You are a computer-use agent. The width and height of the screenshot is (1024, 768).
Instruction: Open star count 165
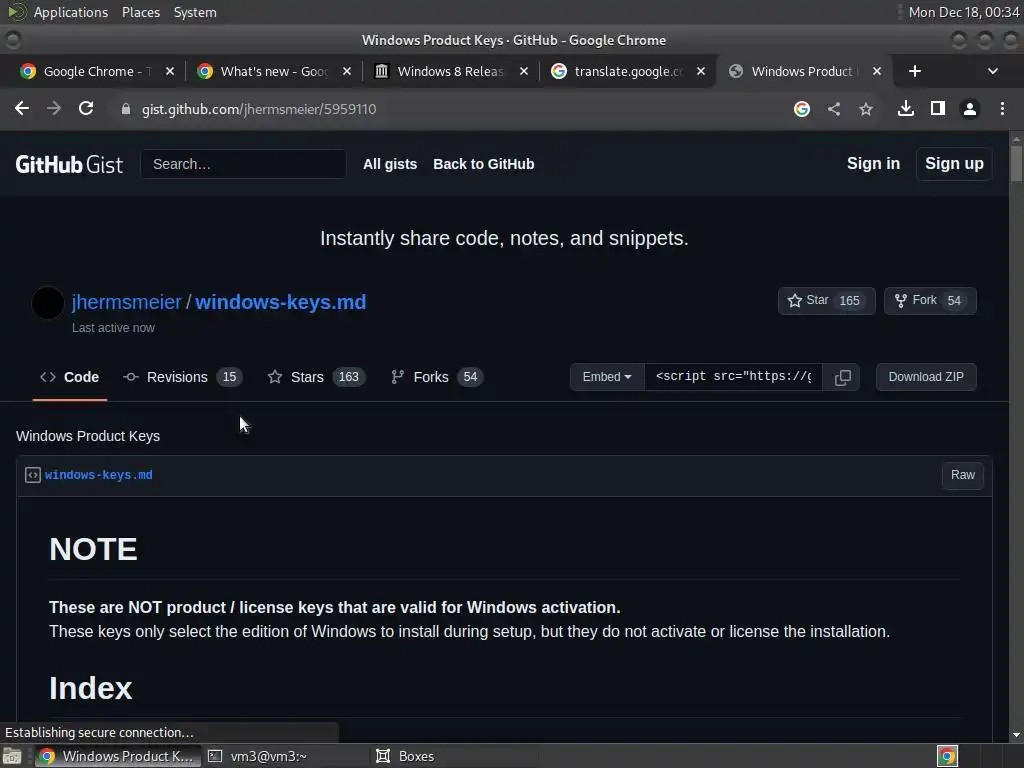click(x=849, y=300)
